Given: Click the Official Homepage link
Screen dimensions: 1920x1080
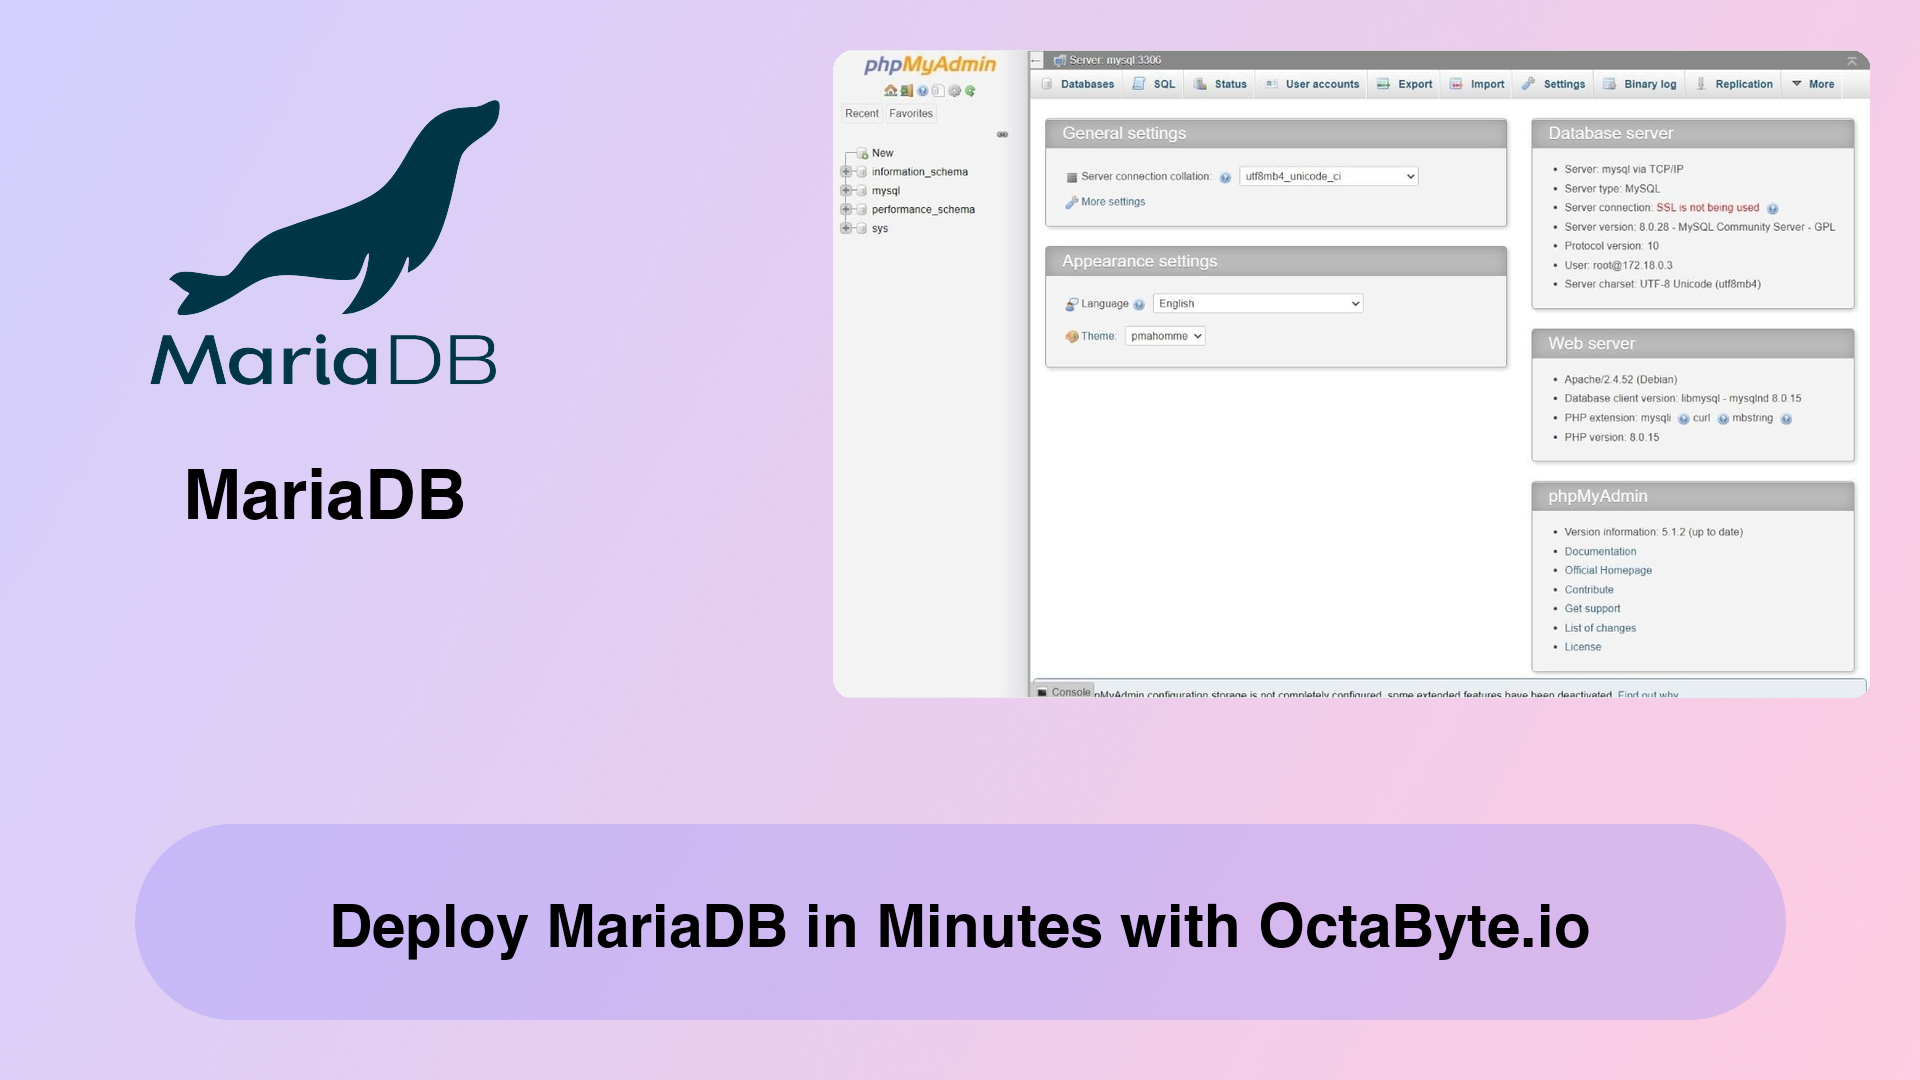Looking at the screenshot, I should 1607,570.
